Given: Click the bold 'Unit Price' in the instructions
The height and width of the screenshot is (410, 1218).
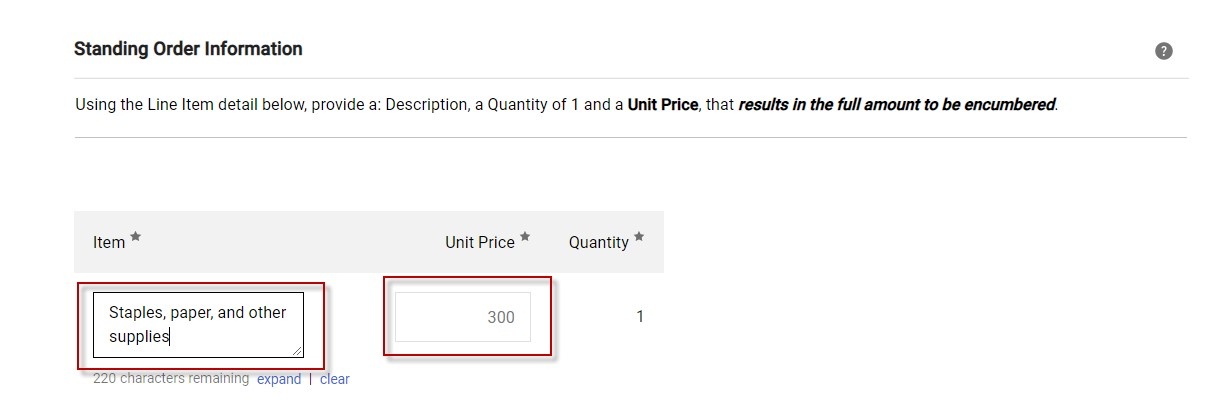Looking at the screenshot, I should point(662,104).
